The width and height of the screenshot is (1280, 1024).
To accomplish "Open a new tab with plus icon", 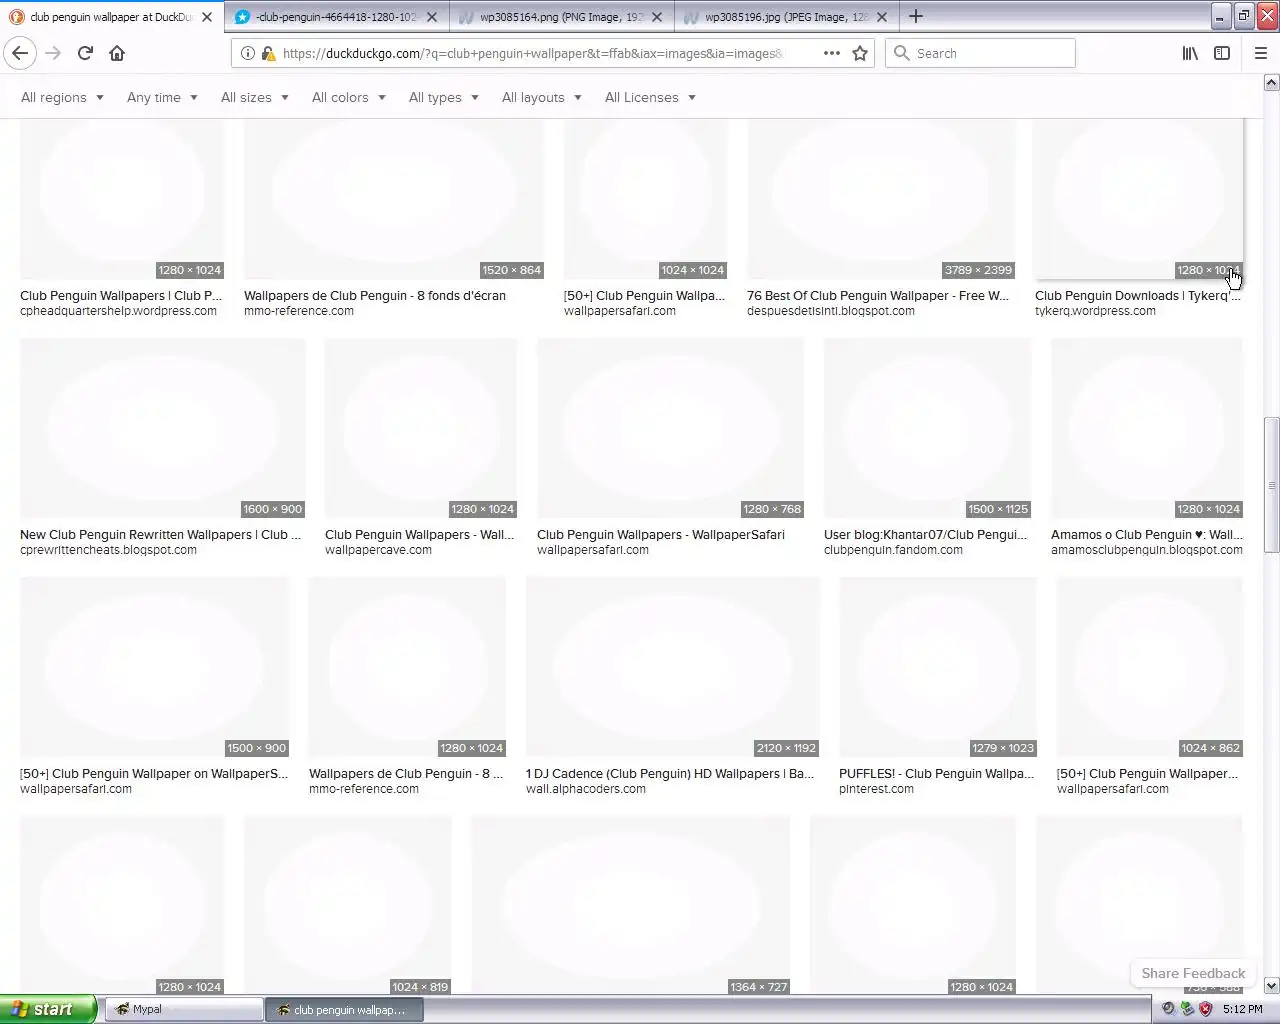I will (915, 16).
